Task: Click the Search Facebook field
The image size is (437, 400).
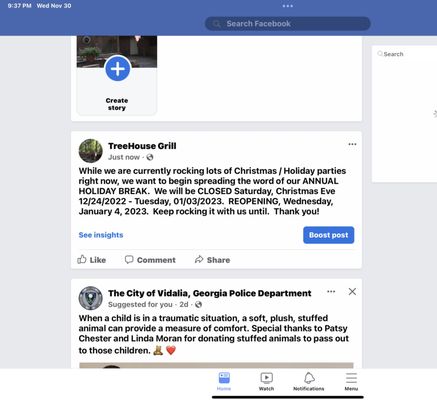Action: 288,24
